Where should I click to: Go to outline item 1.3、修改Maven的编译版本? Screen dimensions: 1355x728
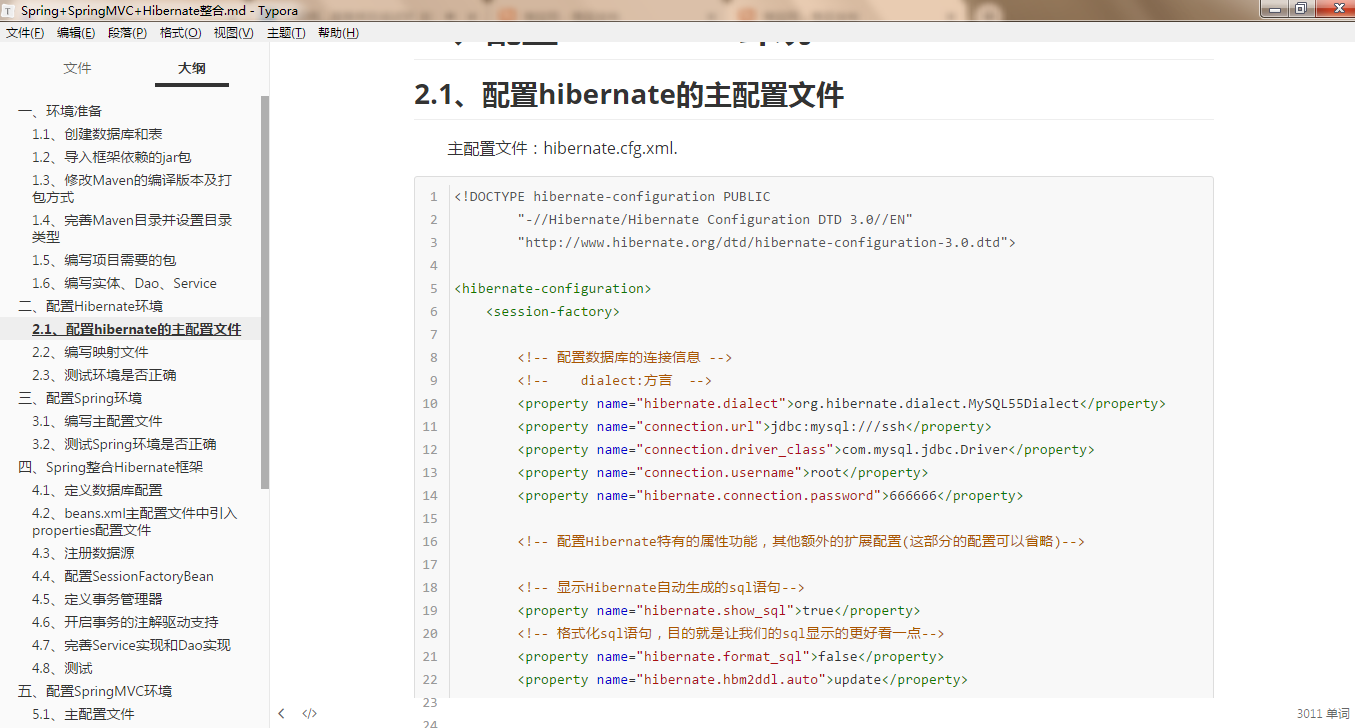(132, 188)
